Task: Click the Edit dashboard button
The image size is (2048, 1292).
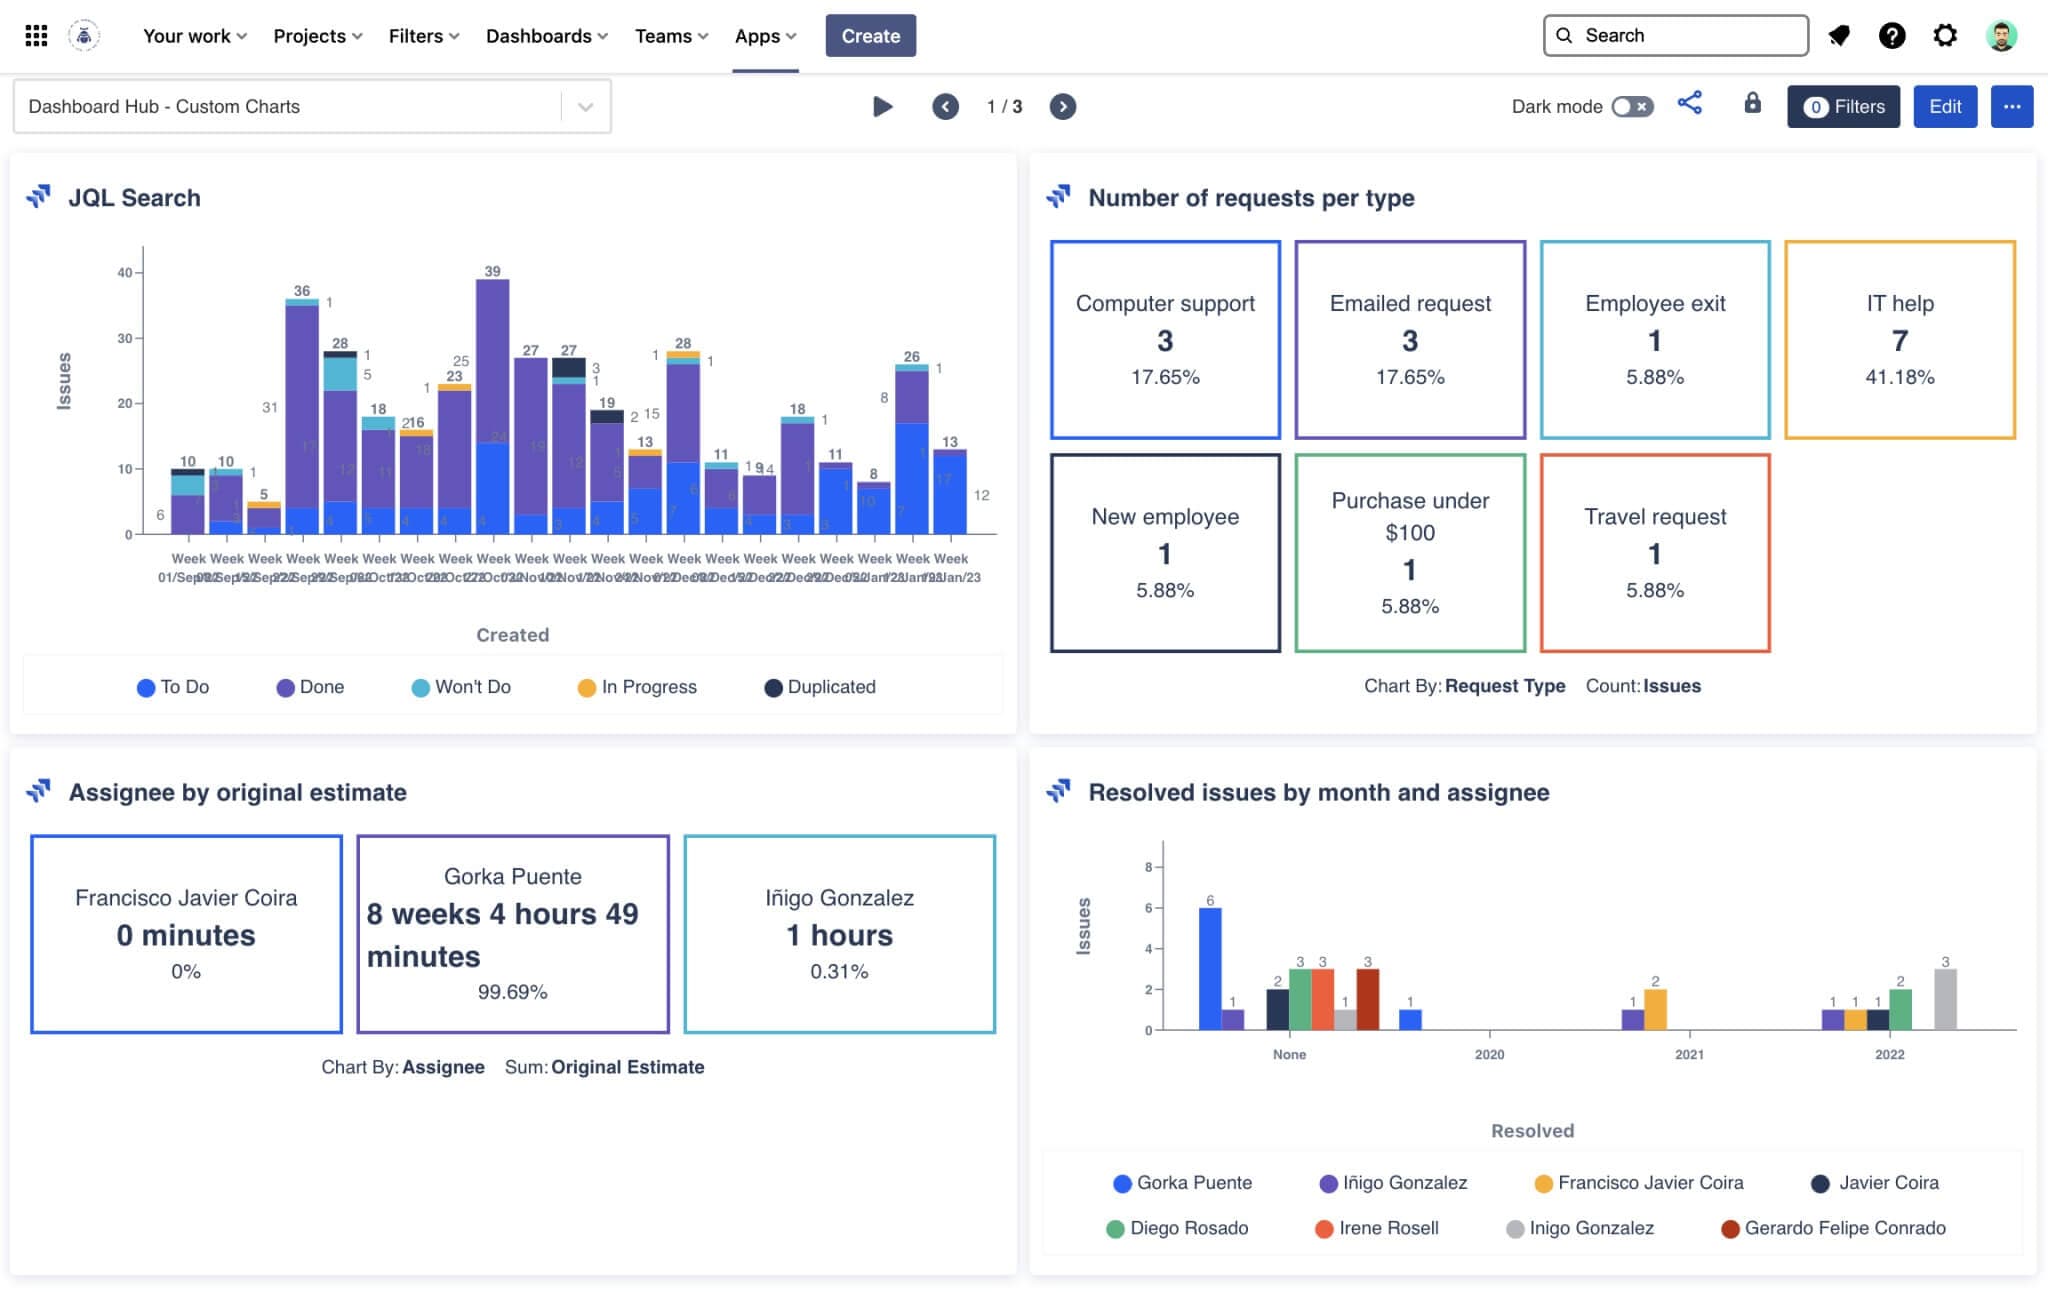Action: click(1944, 106)
